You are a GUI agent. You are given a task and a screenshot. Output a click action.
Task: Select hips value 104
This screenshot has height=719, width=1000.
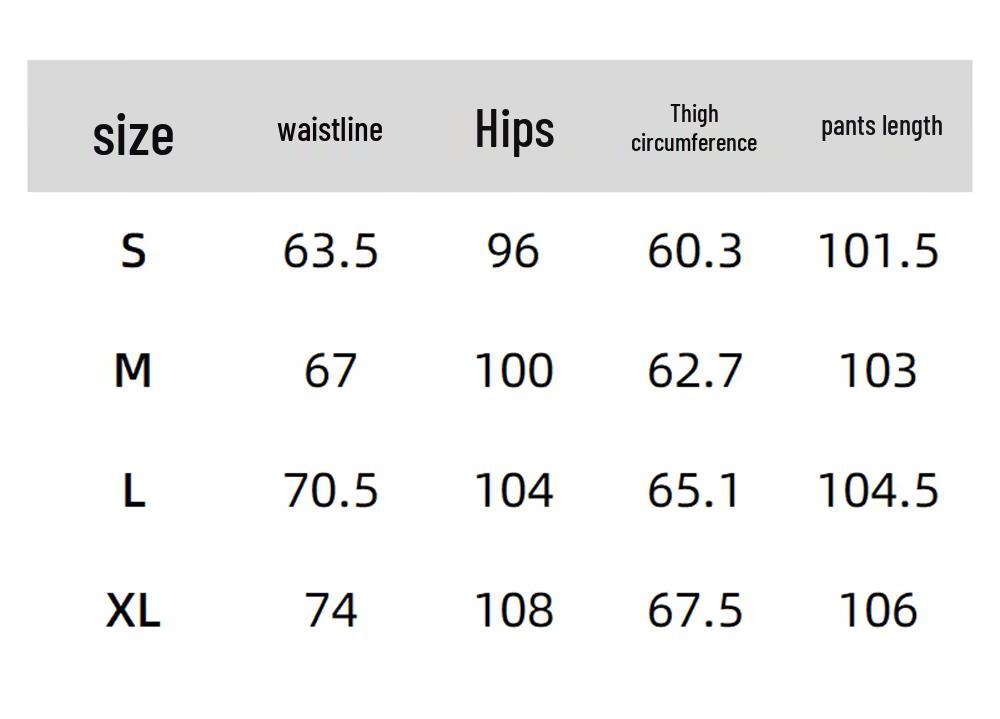[514, 491]
